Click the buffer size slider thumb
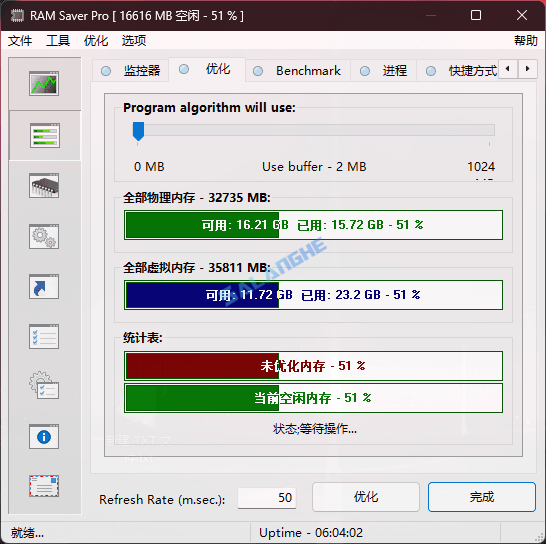 click(x=138, y=131)
